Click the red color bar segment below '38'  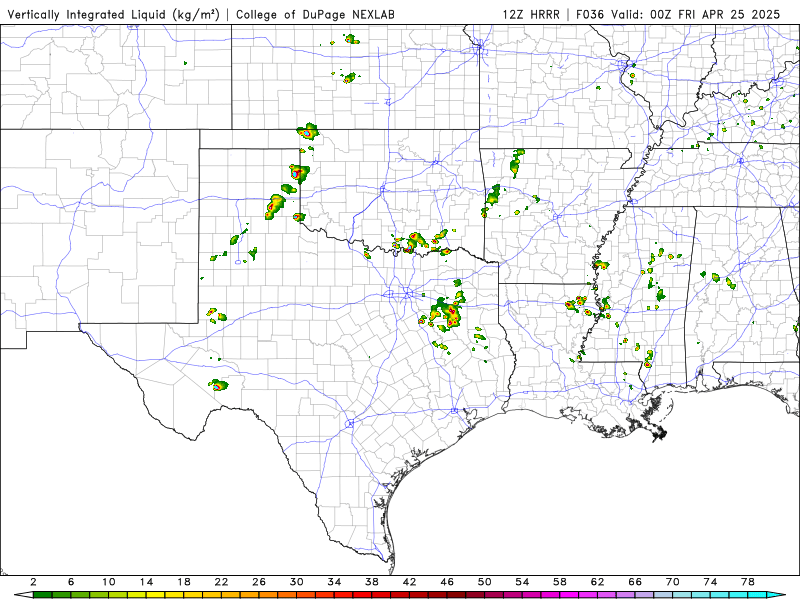point(382,595)
